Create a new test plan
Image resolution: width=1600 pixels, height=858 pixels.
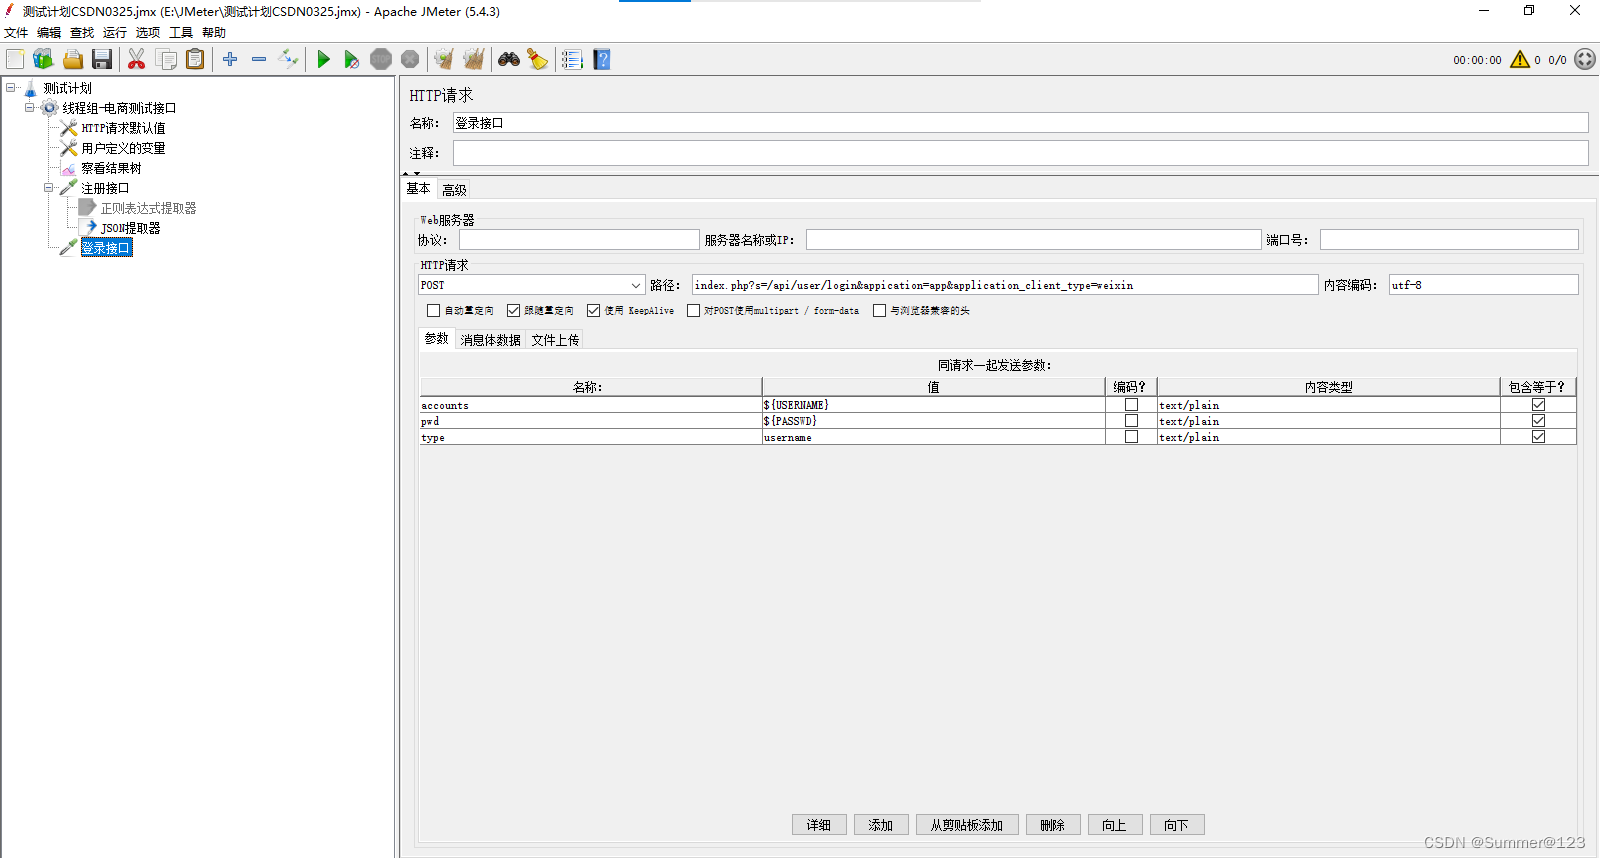[x=15, y=59]
